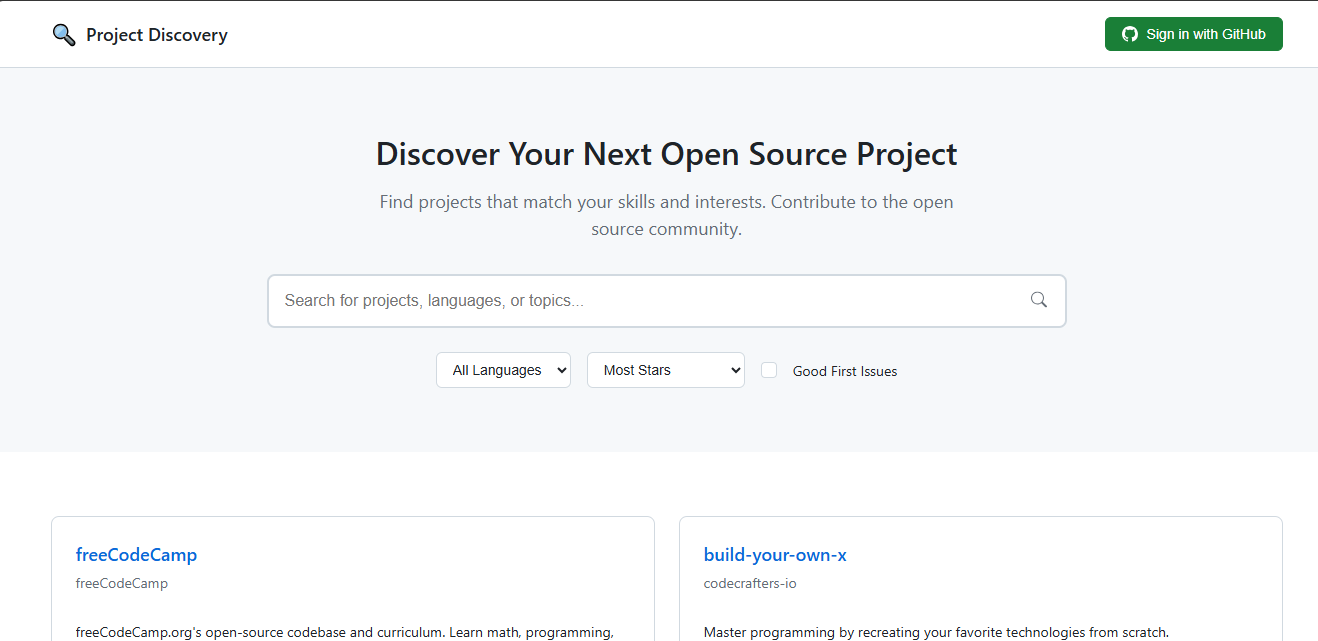The image size is (1318, 641).
Task: Focus the project search input field
Action: tap(667, 301)
